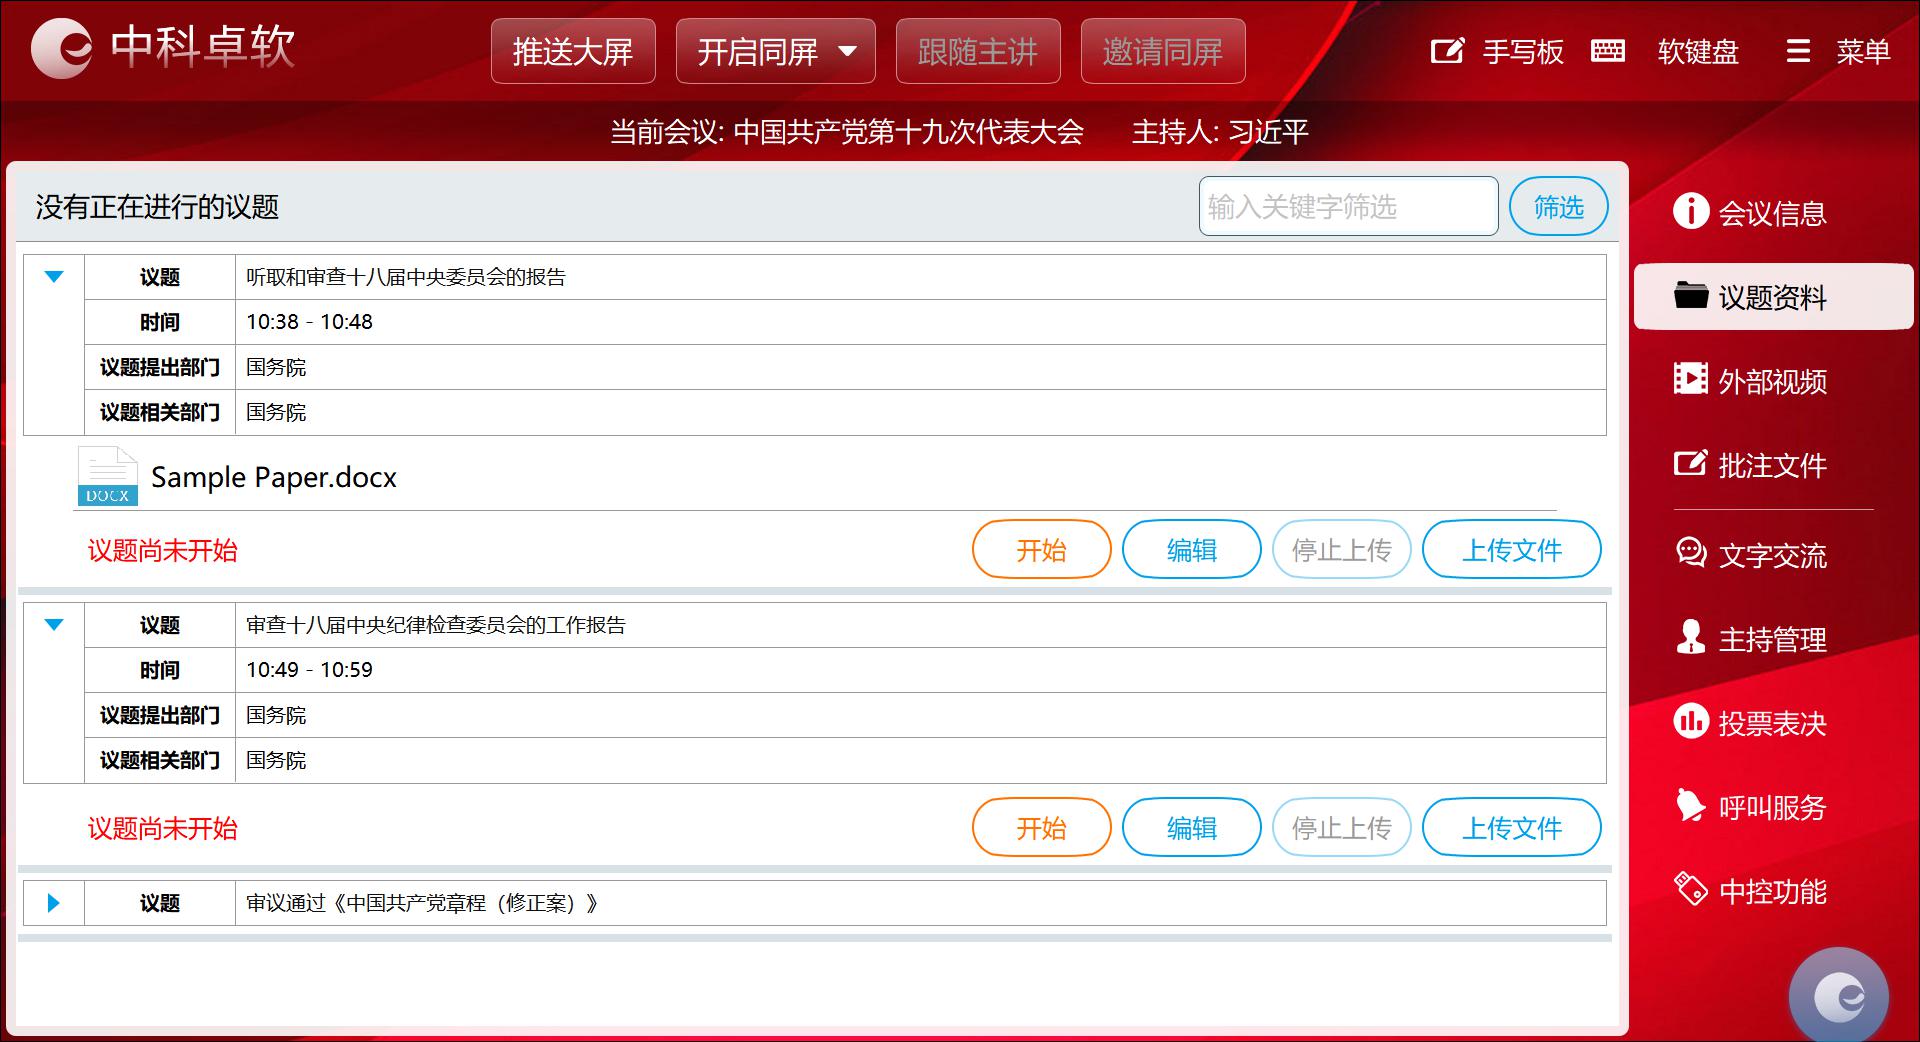1920x1042 pixels.
Task: Start the 10:38 - 10:48 topic with 开始
Action: coord(1042,549)
